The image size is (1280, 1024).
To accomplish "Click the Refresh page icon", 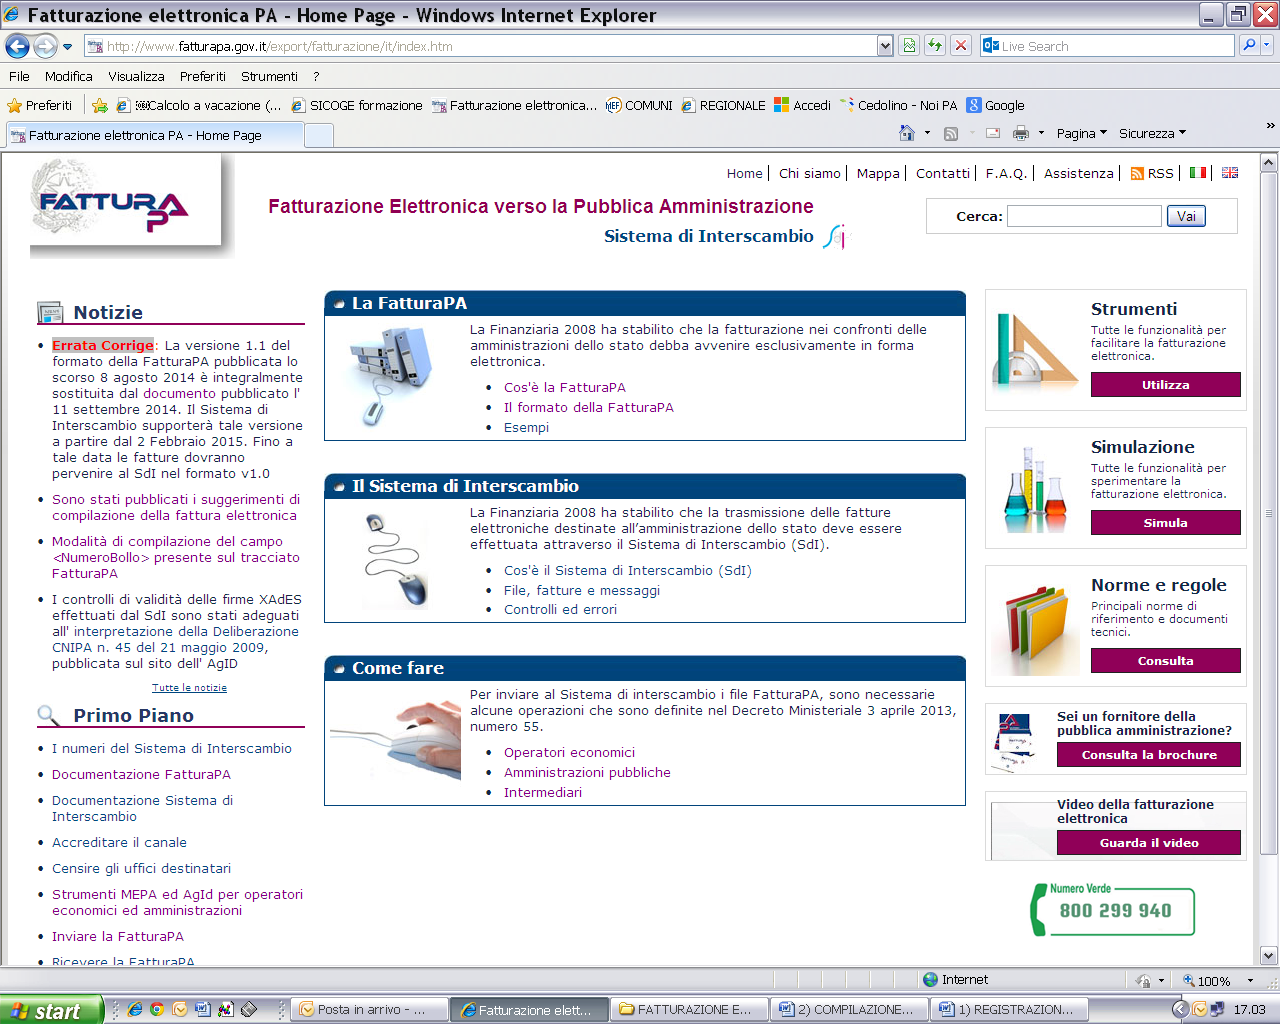I will click(935, 45).
